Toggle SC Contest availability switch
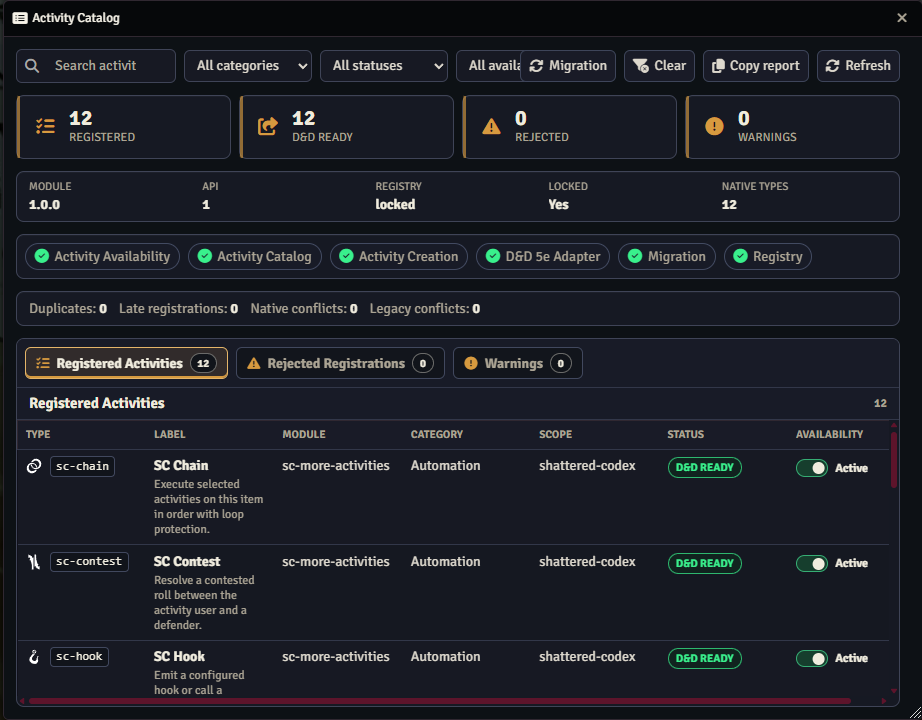Image resolution: width=922 pixels, height=720 pixels. coord(811,564)
